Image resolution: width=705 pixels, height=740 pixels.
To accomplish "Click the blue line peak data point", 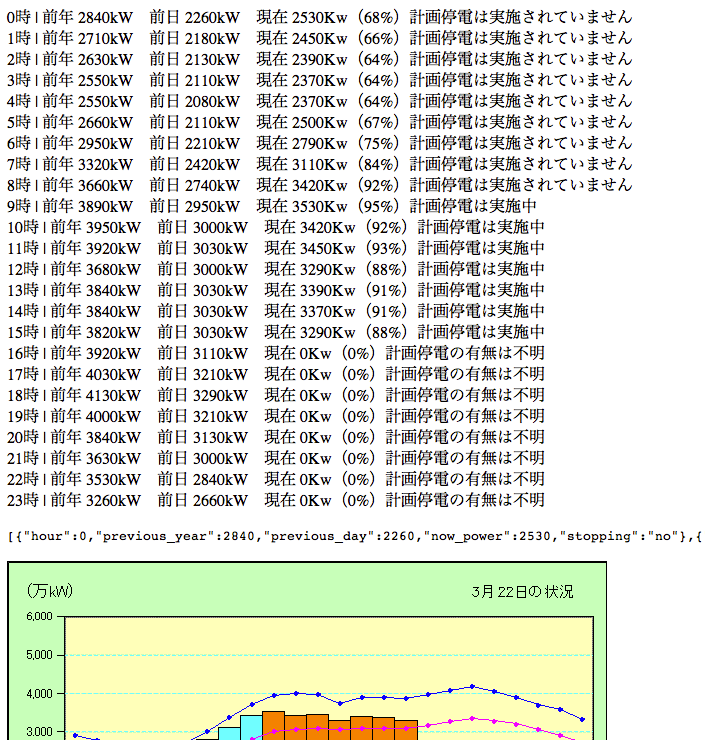I will pyautogui.click(x=472, y=686).
